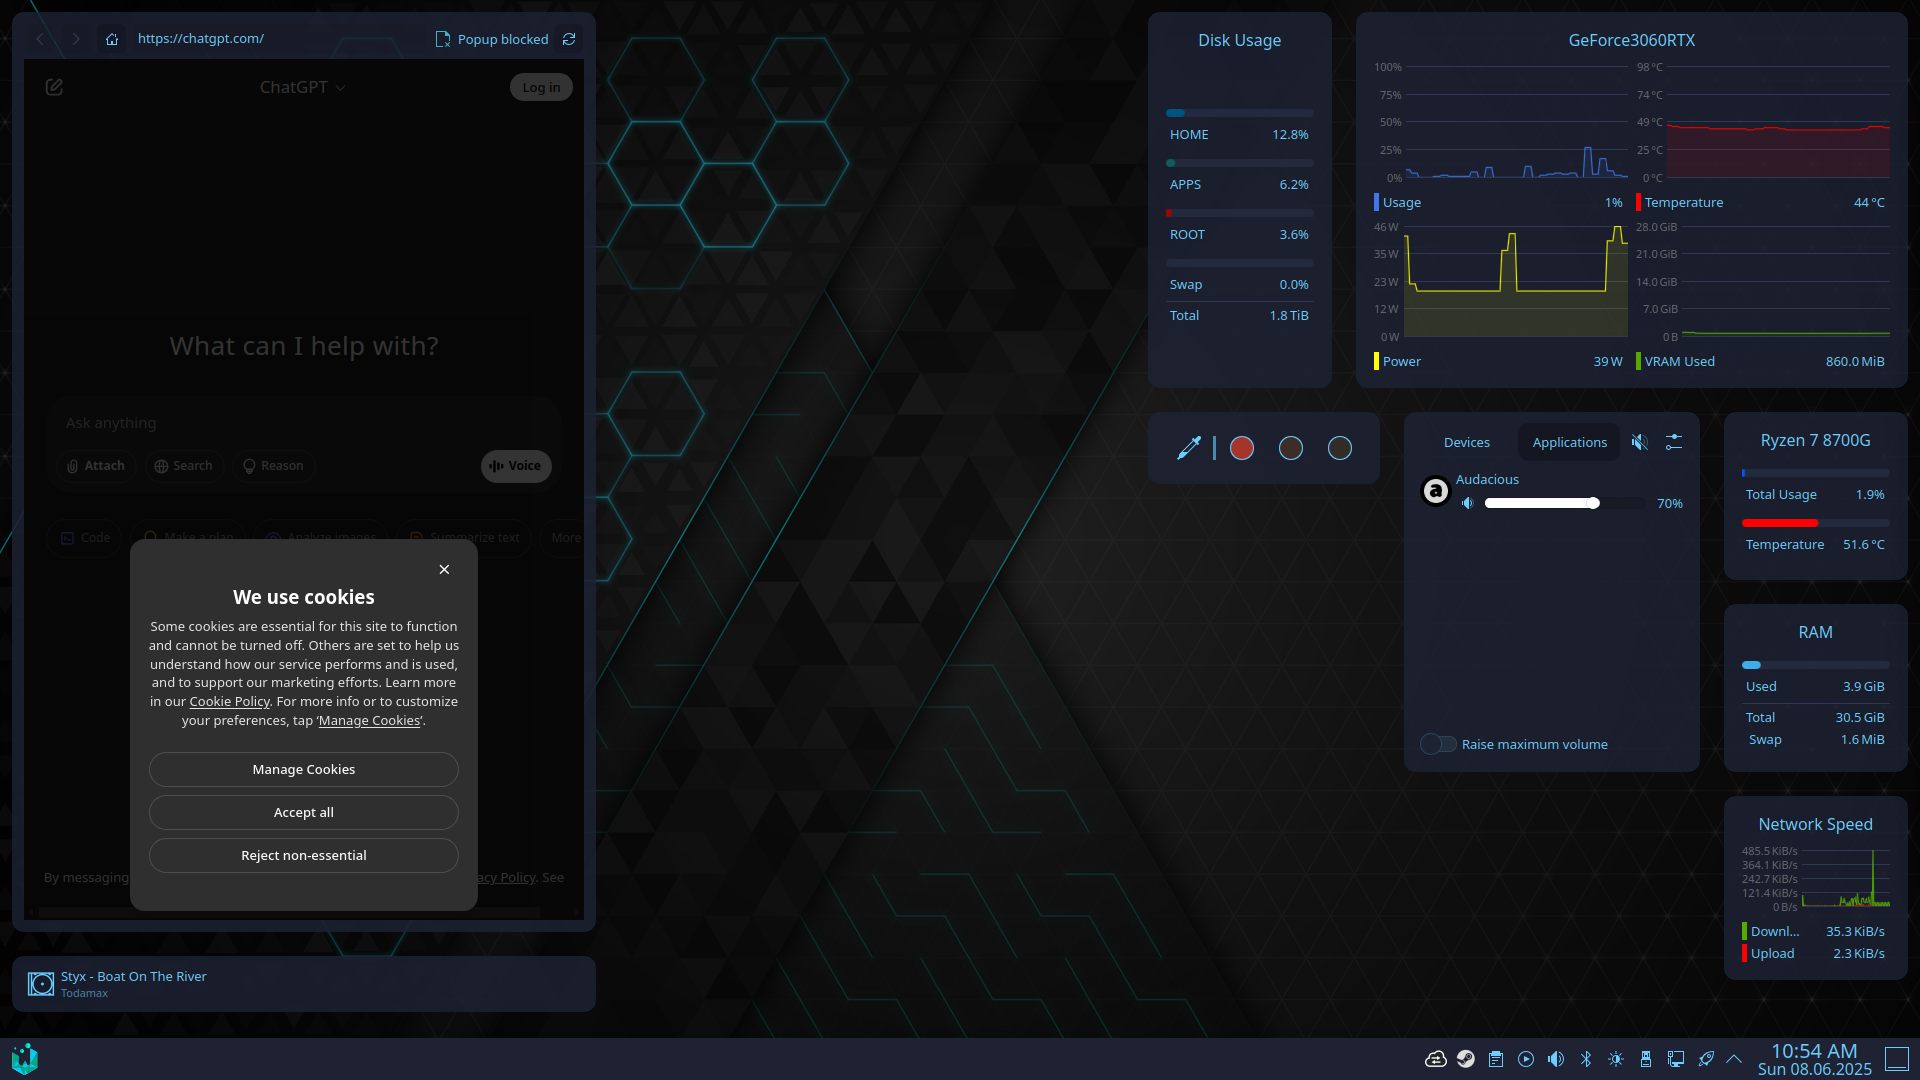Click the 10:54 AM clock
Screen dimensions: 1920x1080
(x=1814, y=1051)
